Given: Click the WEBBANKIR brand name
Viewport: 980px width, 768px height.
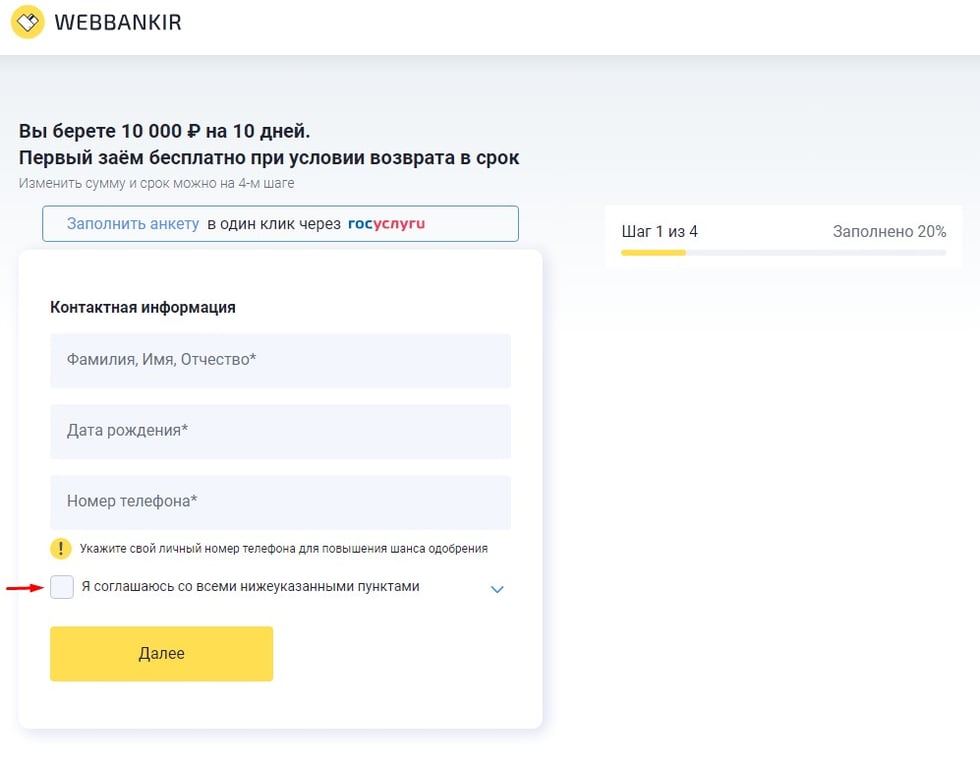Looking at the screenshot, I should pyautogui.click(x=118, y=22).
